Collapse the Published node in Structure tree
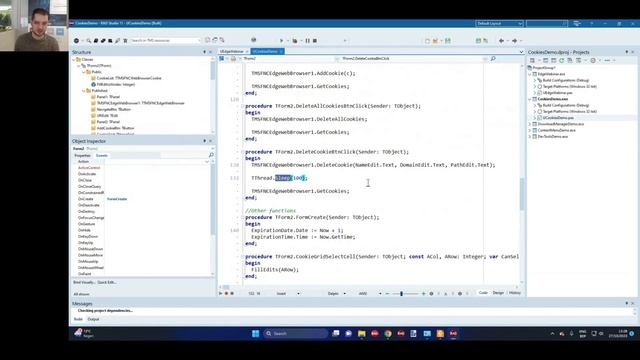 [84, 91]
